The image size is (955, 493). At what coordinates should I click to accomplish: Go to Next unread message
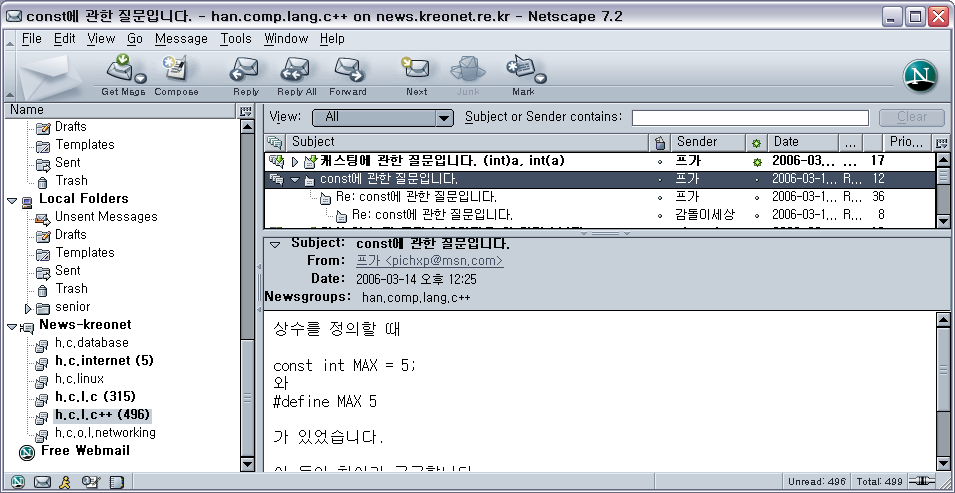point(417,76)
